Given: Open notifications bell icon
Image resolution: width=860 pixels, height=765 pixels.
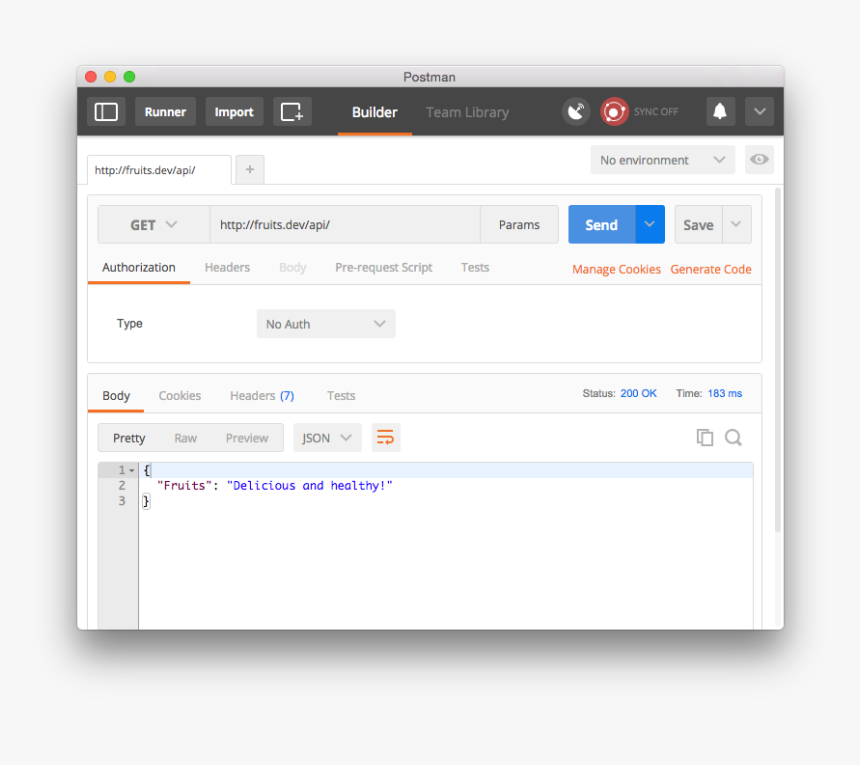Looking at the screenshot, I should [720, 112].
